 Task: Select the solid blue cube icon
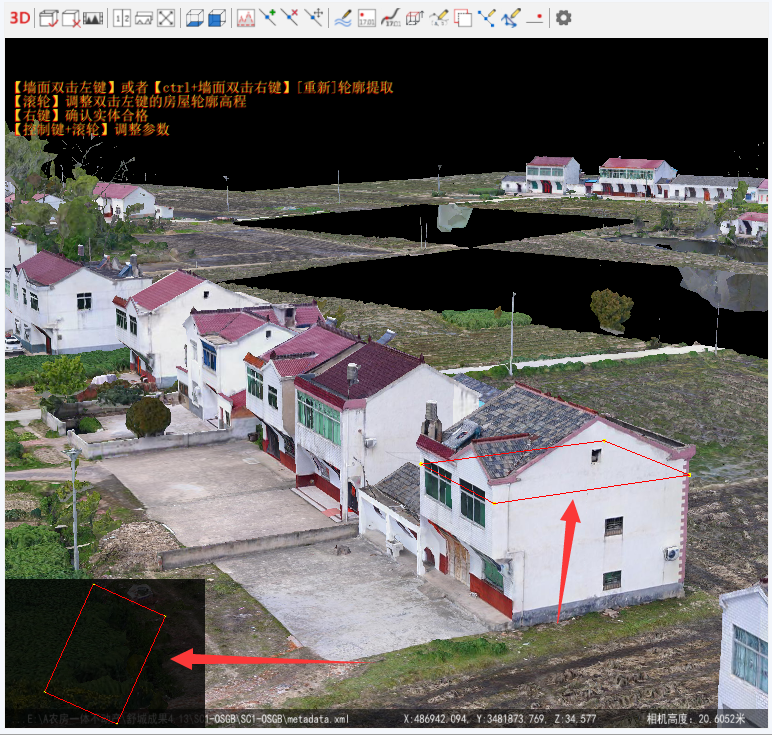pos(216,17)
